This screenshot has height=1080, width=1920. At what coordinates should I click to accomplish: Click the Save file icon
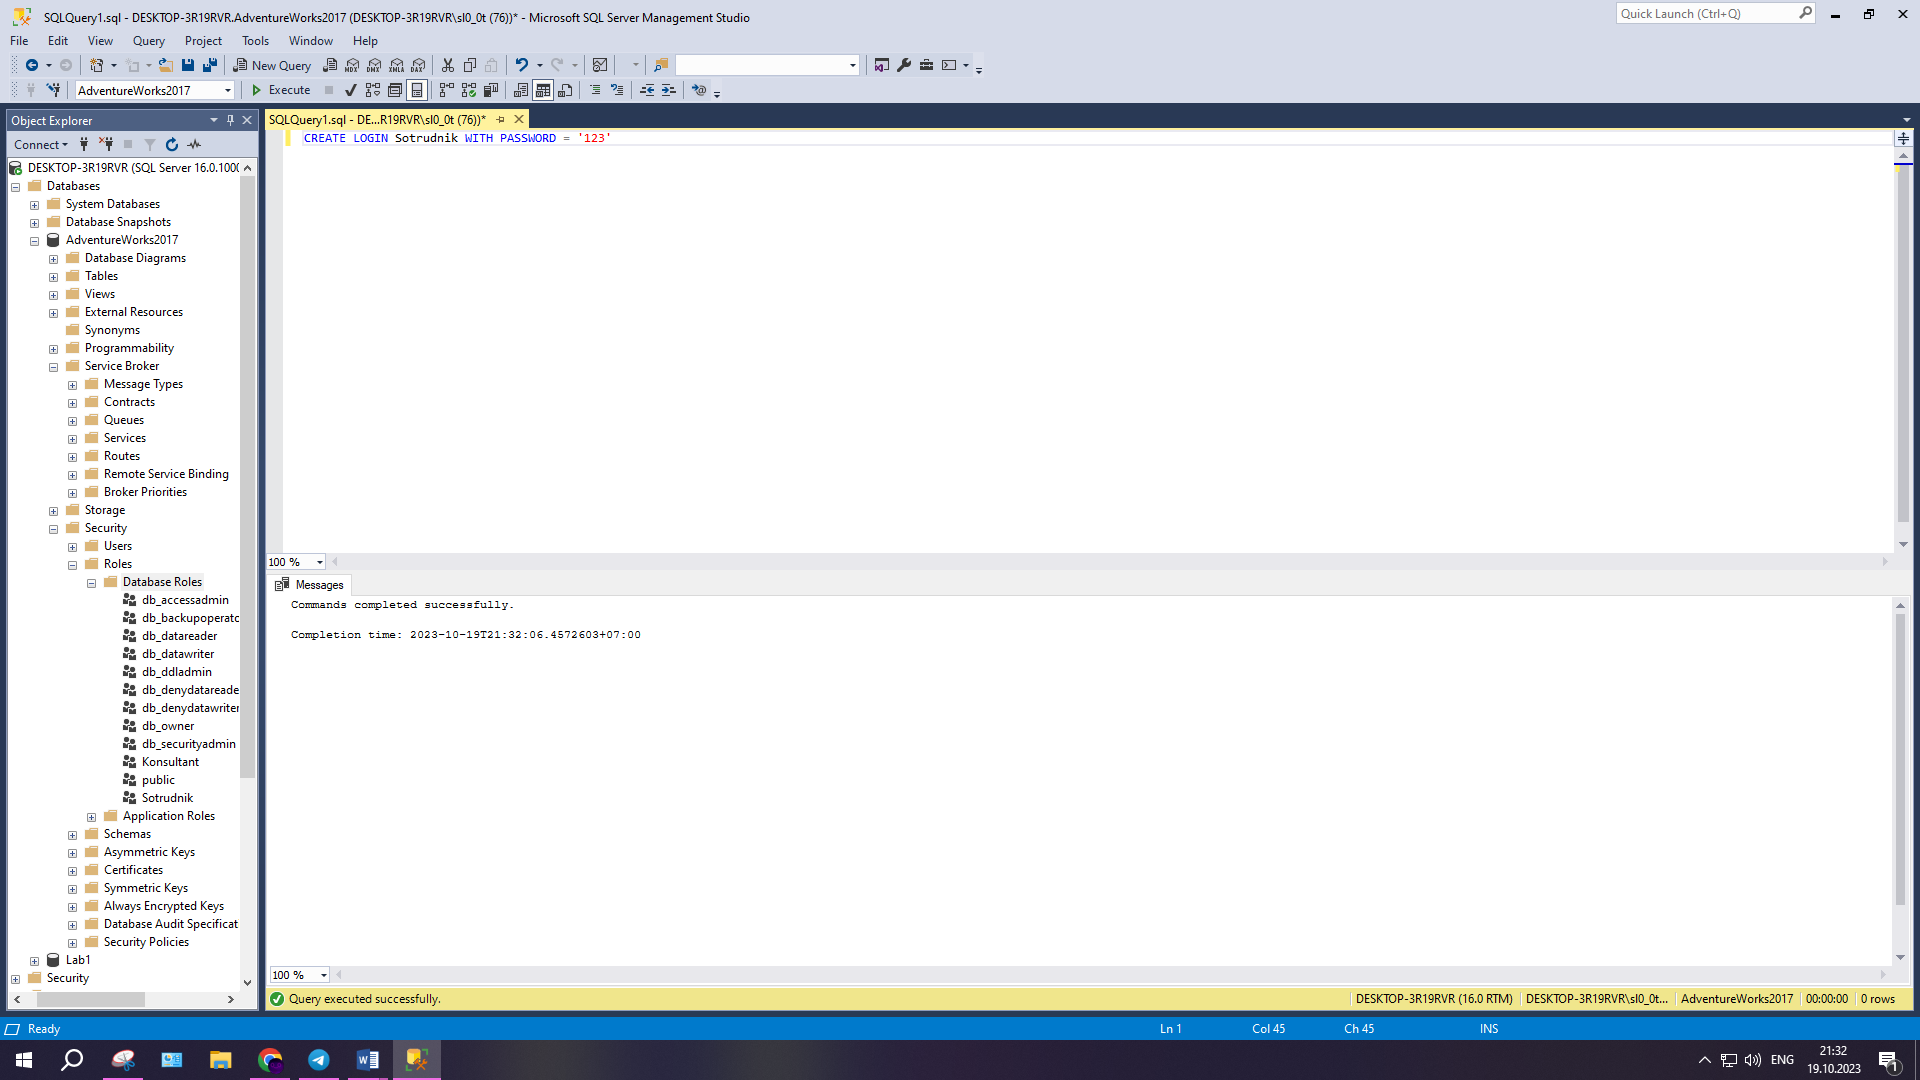(187, 65)
